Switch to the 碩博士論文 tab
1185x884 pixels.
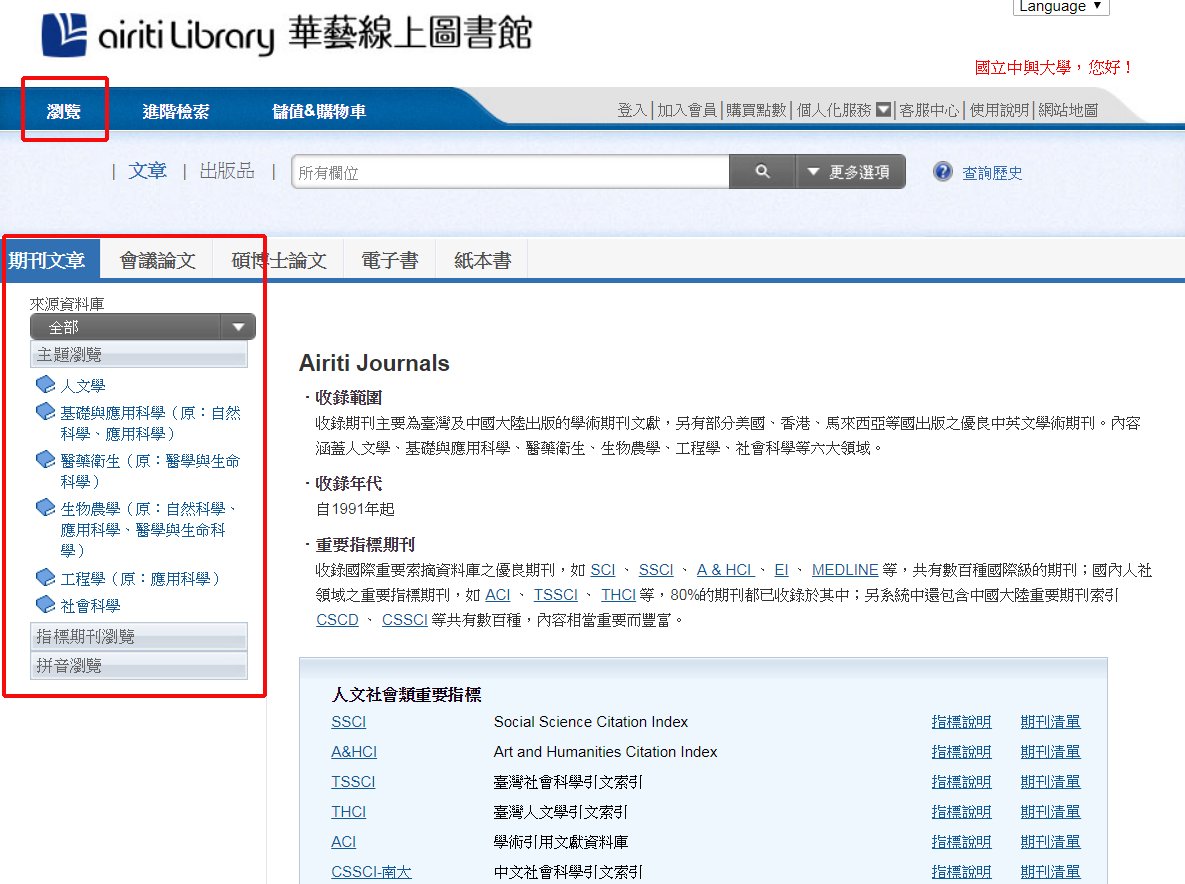[279, 261]
